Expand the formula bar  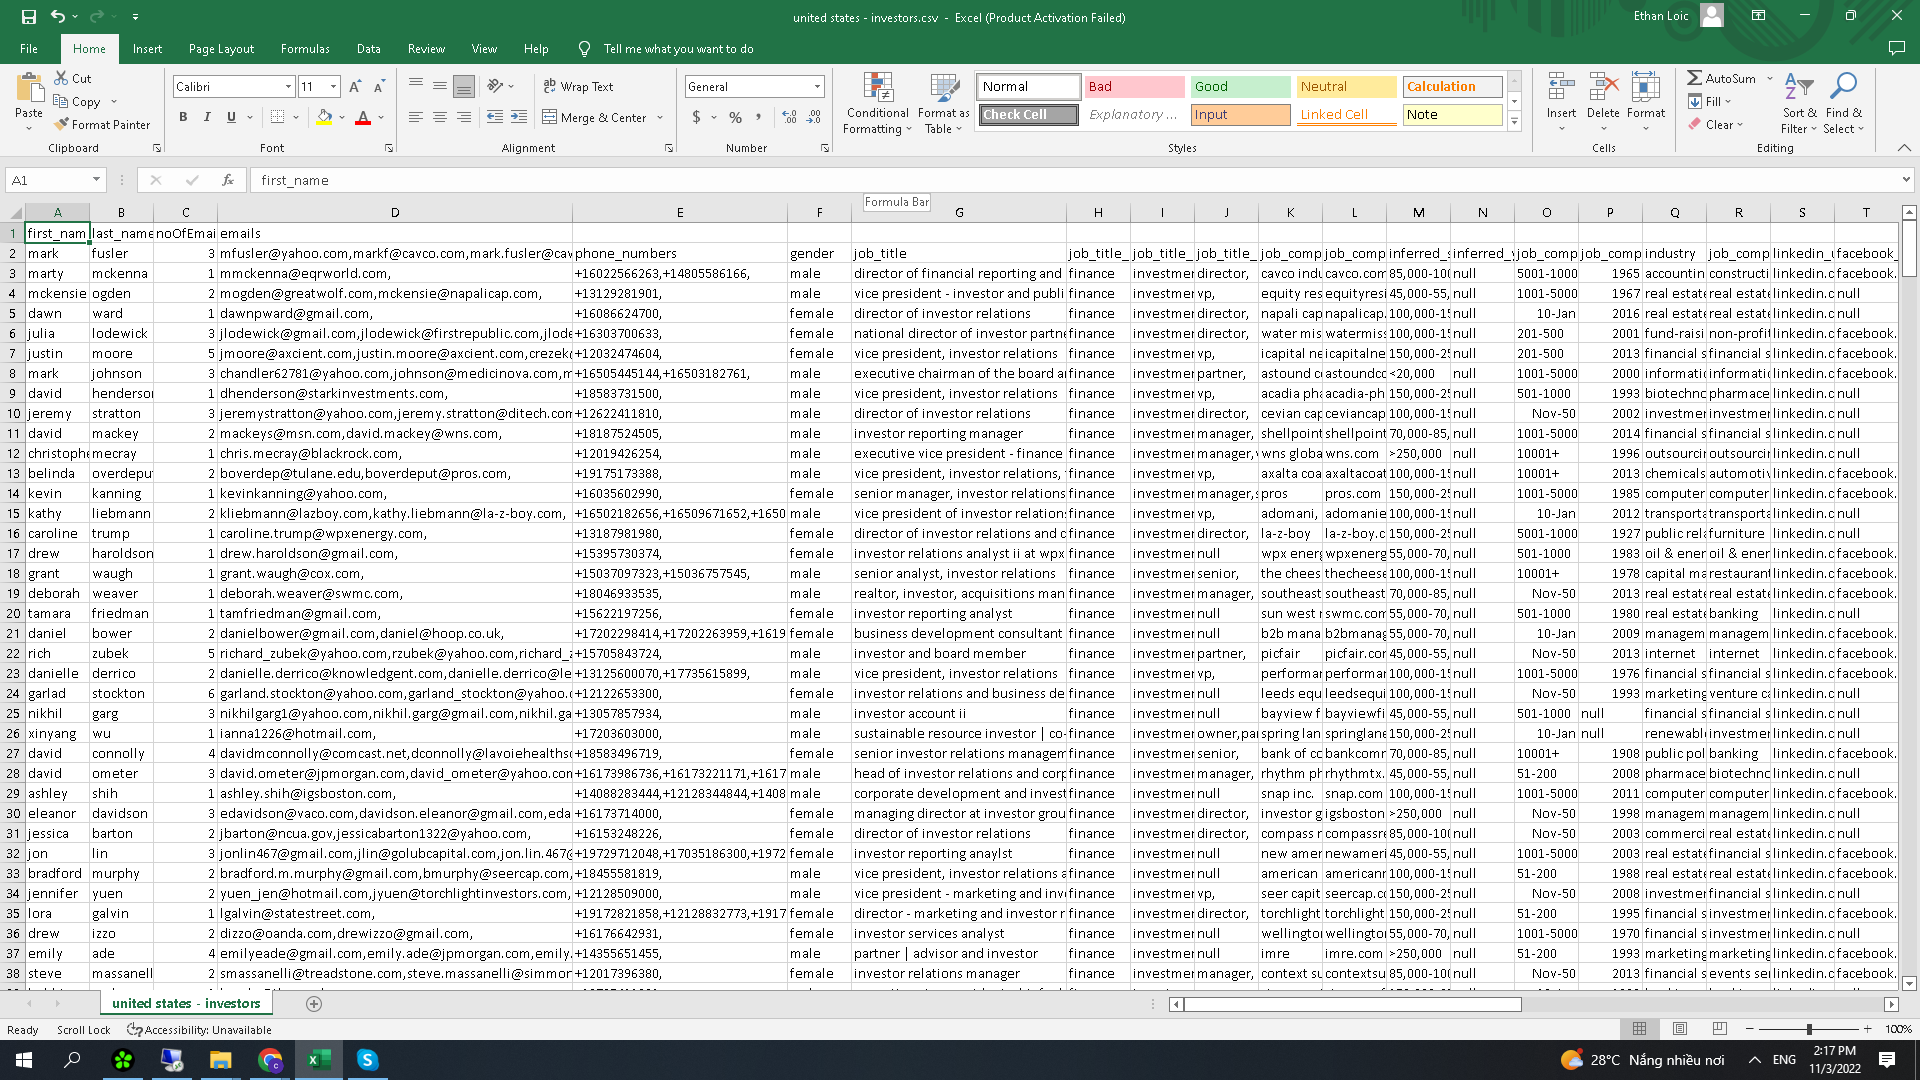(x=1906, y=180)
